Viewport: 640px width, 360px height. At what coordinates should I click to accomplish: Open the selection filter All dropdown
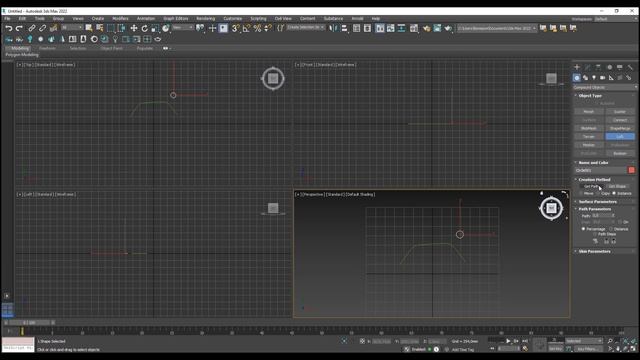point(71,27)
